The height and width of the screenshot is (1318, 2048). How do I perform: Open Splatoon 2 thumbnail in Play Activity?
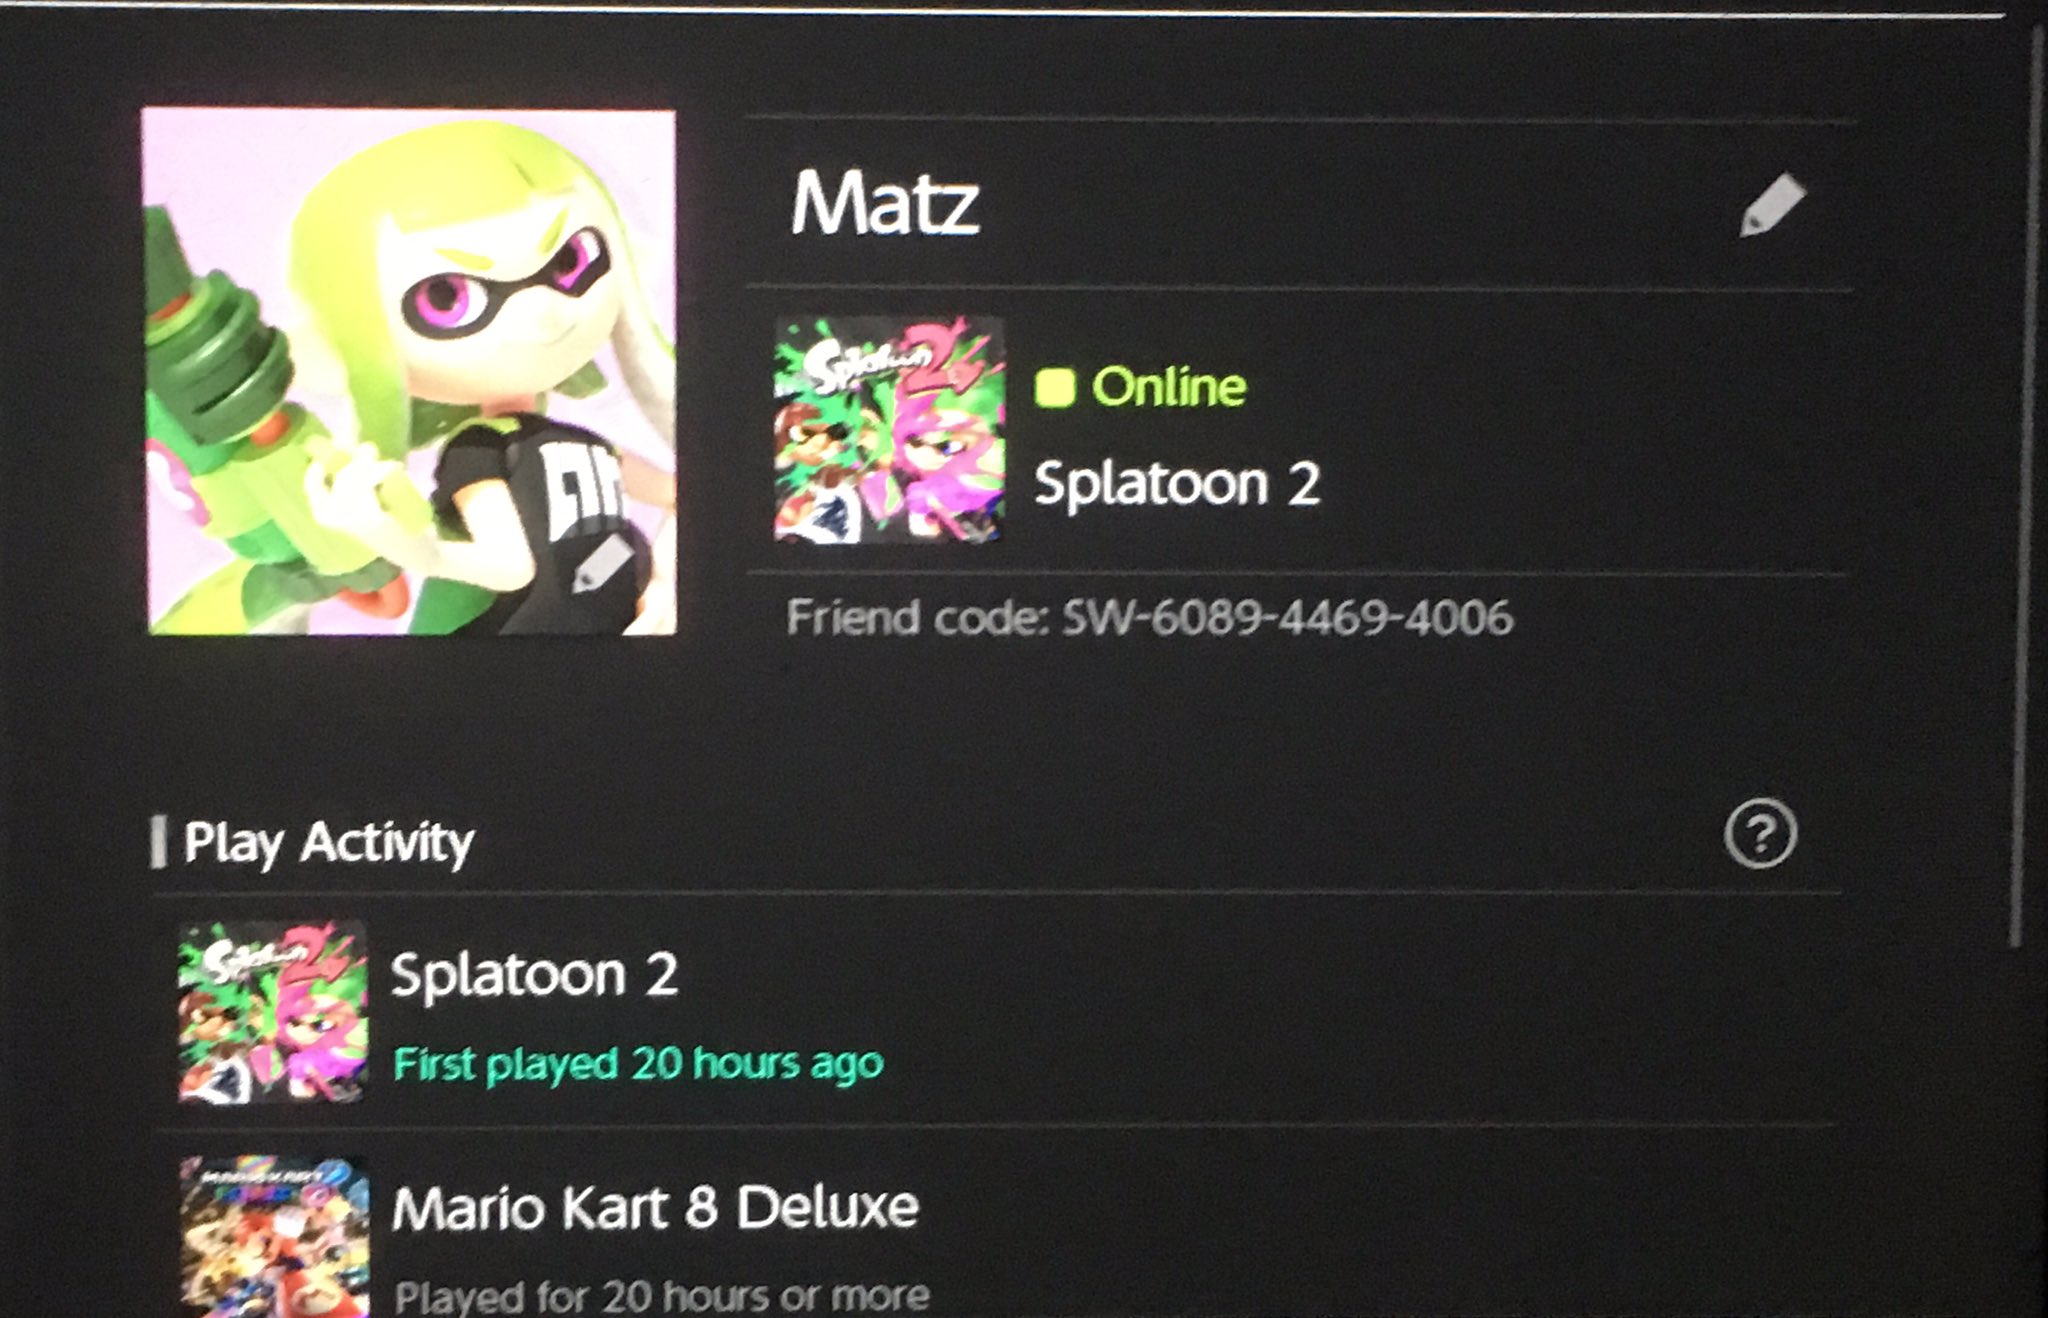coord(273,1012)
